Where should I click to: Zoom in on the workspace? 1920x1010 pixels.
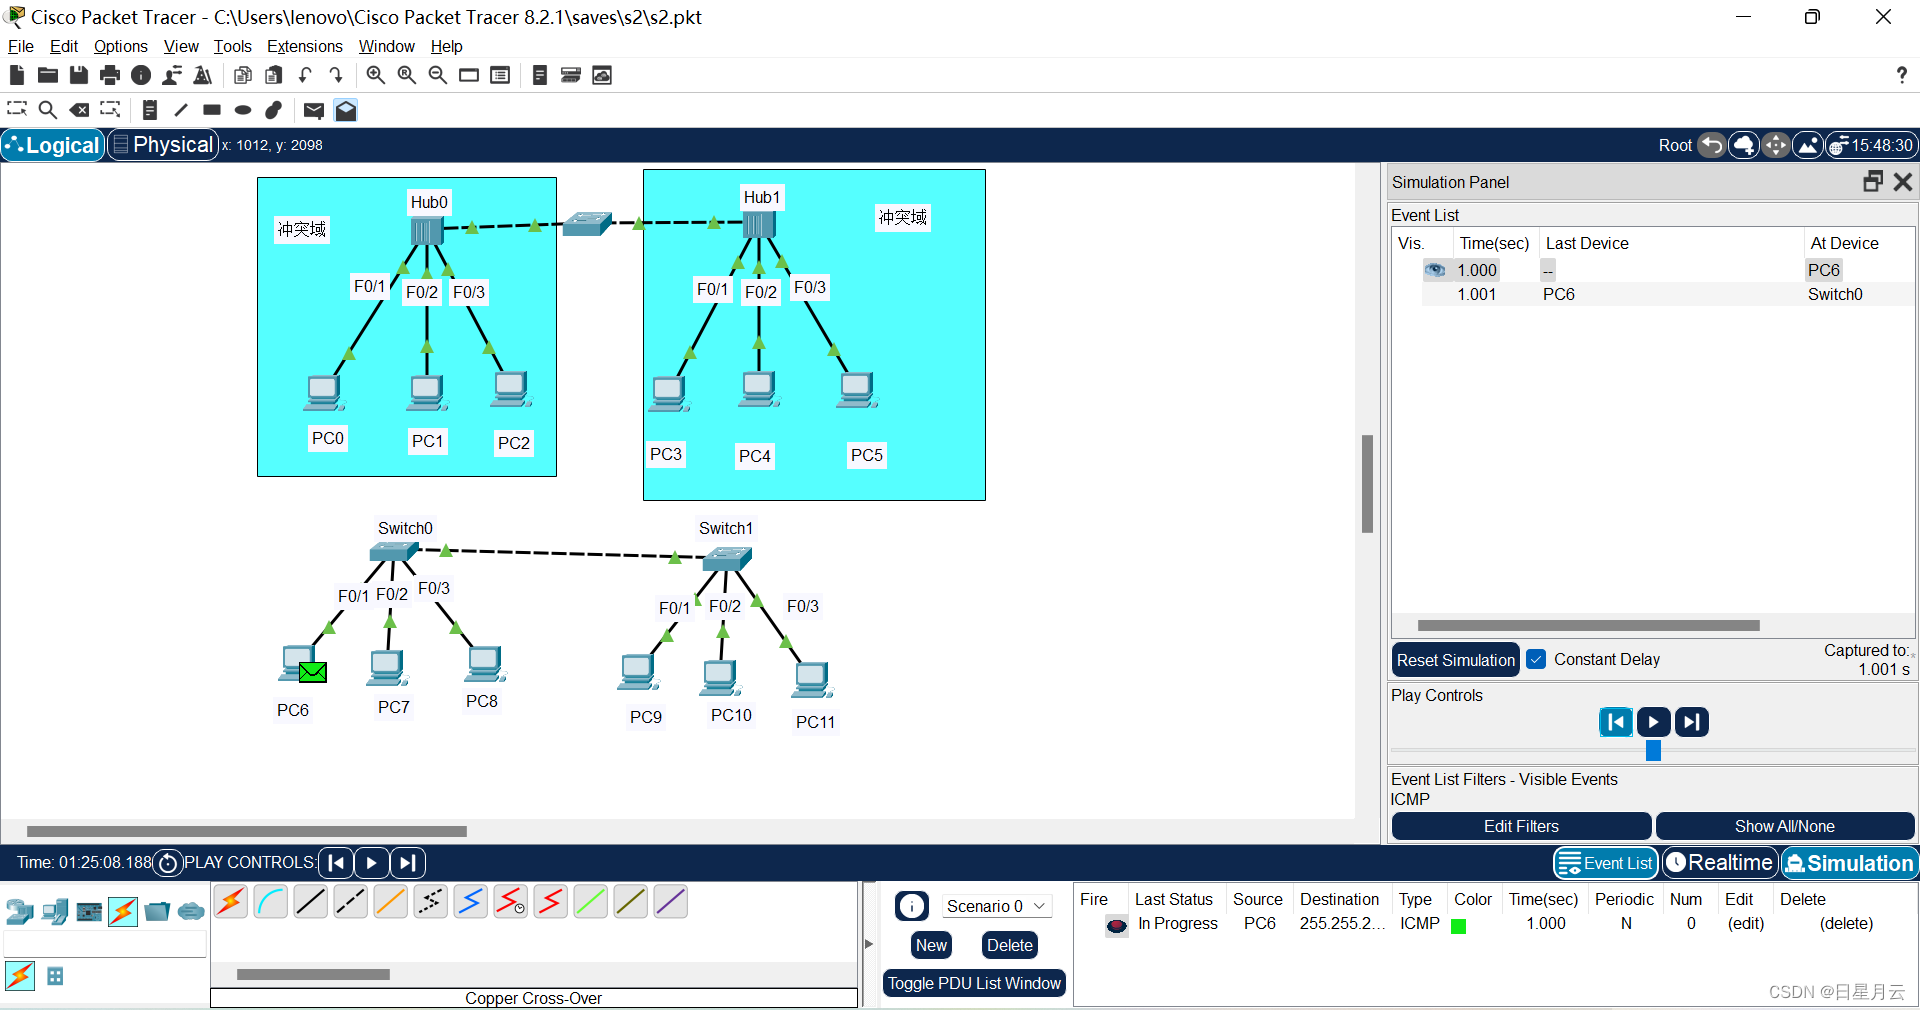pyautogui.click(x=376, y=75)
